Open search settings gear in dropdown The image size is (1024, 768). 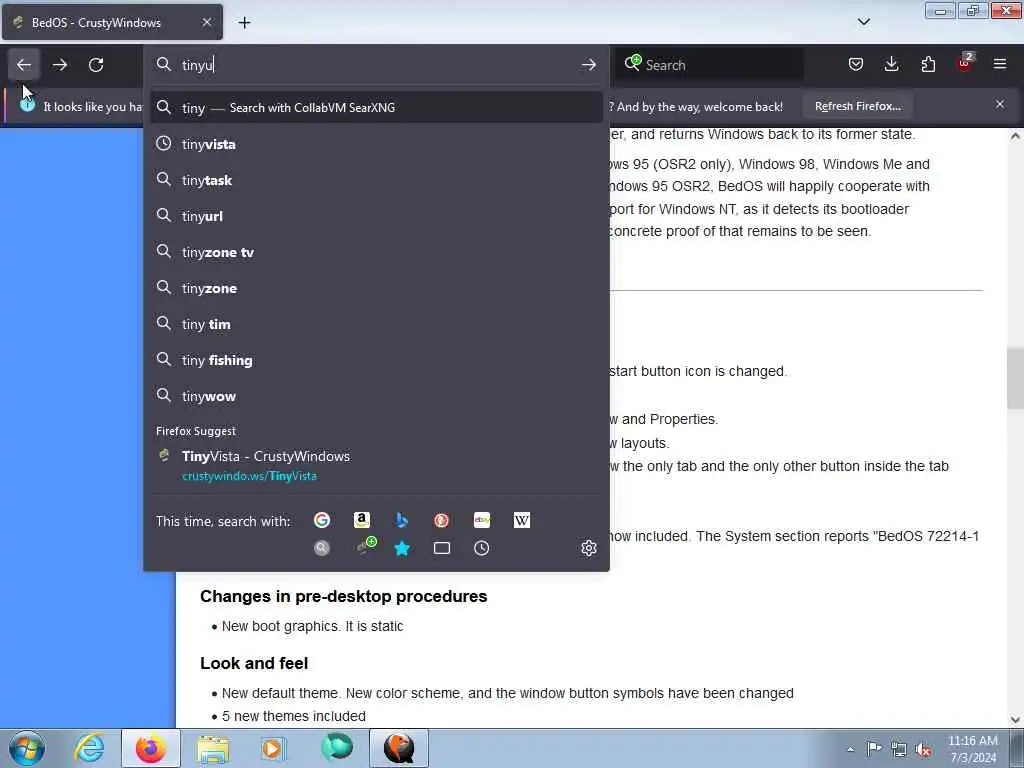tap(588, 548)
